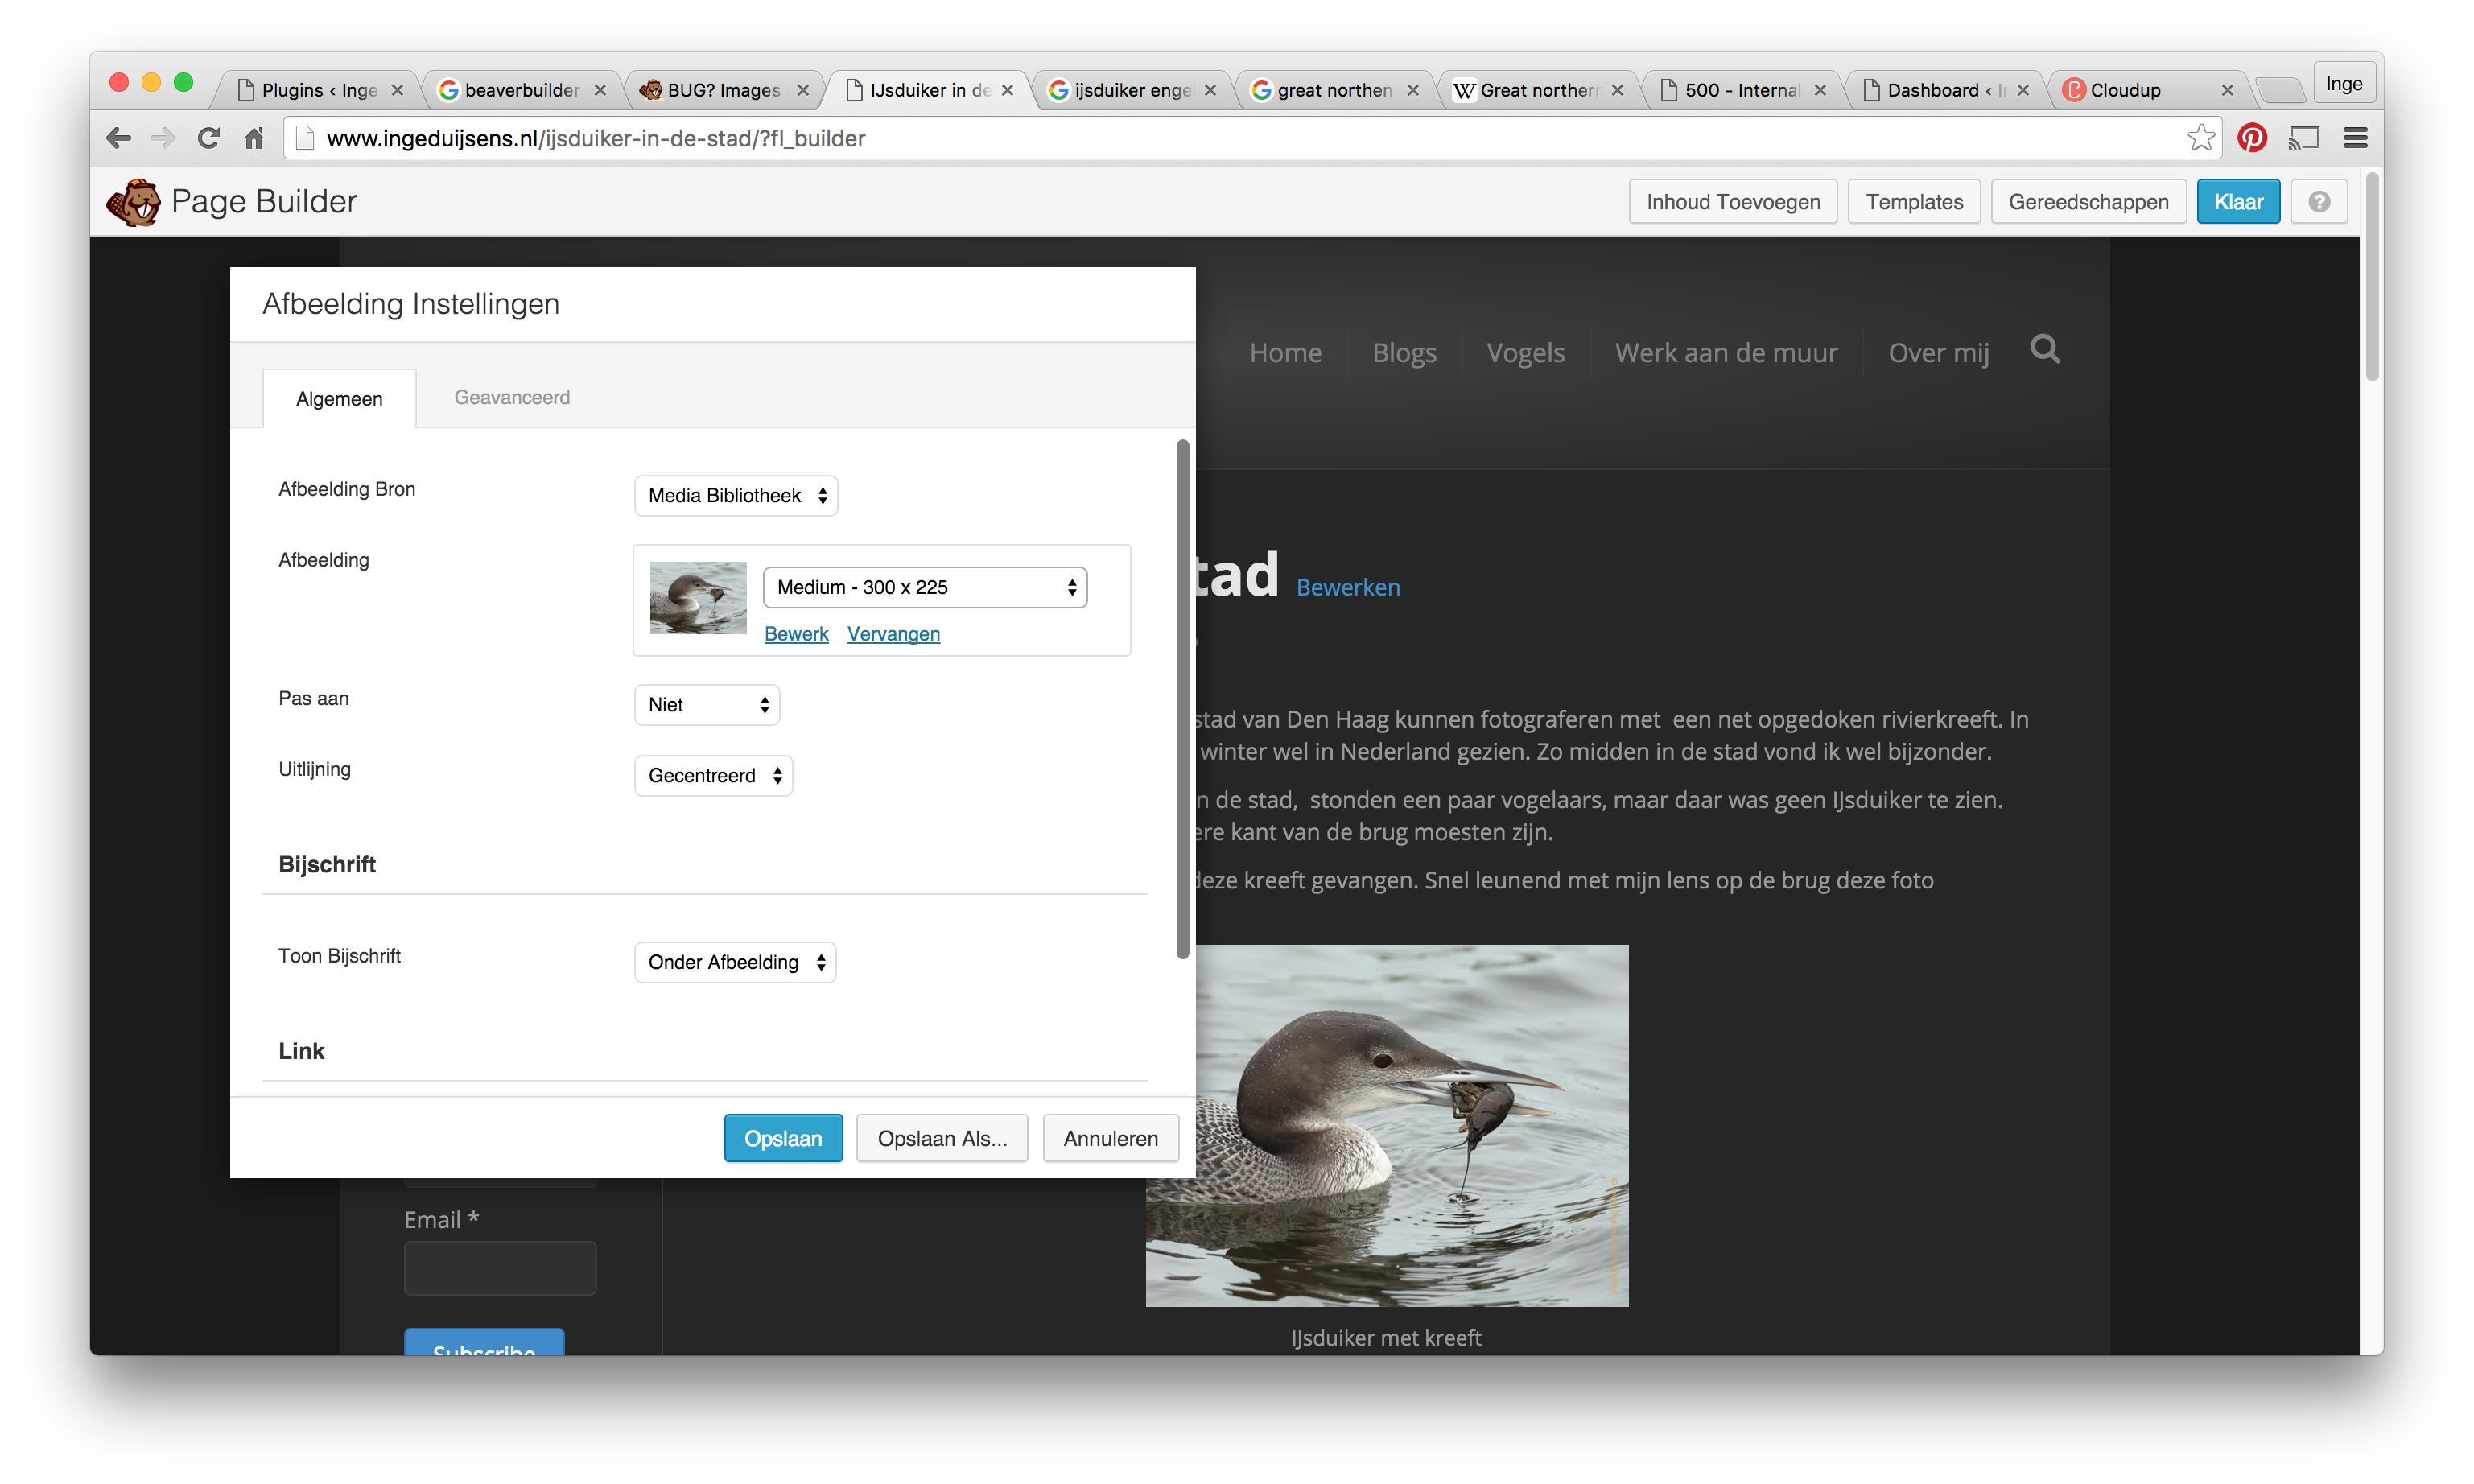This screenshot has height=1484, width=2474.
Task: Open the Pas aan dropdown
Action: pyautogui.click(x=707, y=704)
